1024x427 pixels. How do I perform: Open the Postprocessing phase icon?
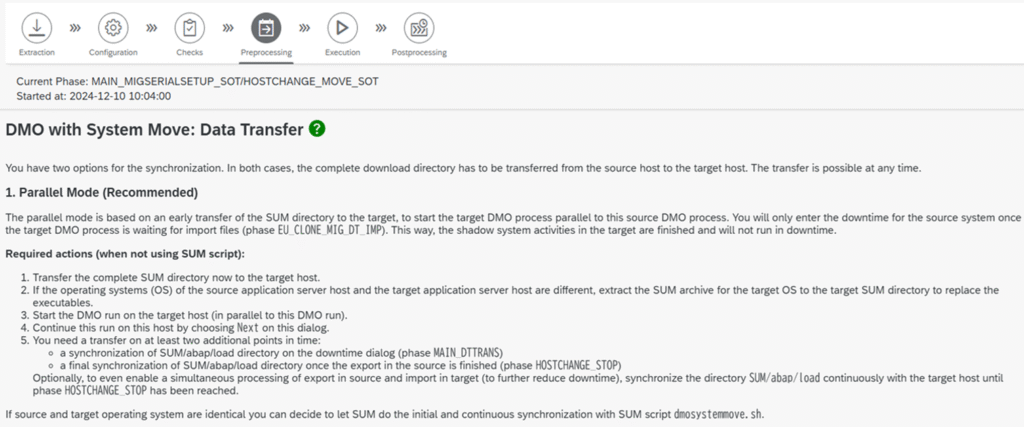tap(419, 27)
